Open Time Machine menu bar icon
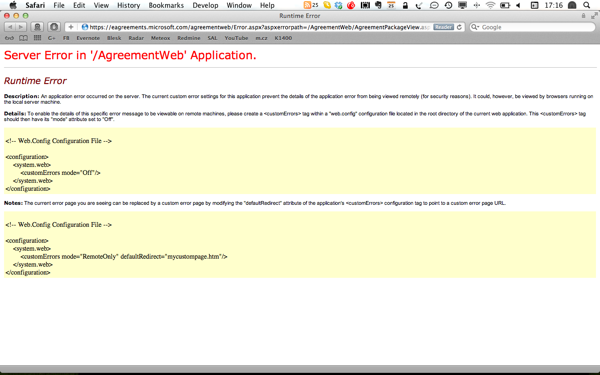Image resolution: width=600 pixels, height=375 pixels. (x=448, y=5)
